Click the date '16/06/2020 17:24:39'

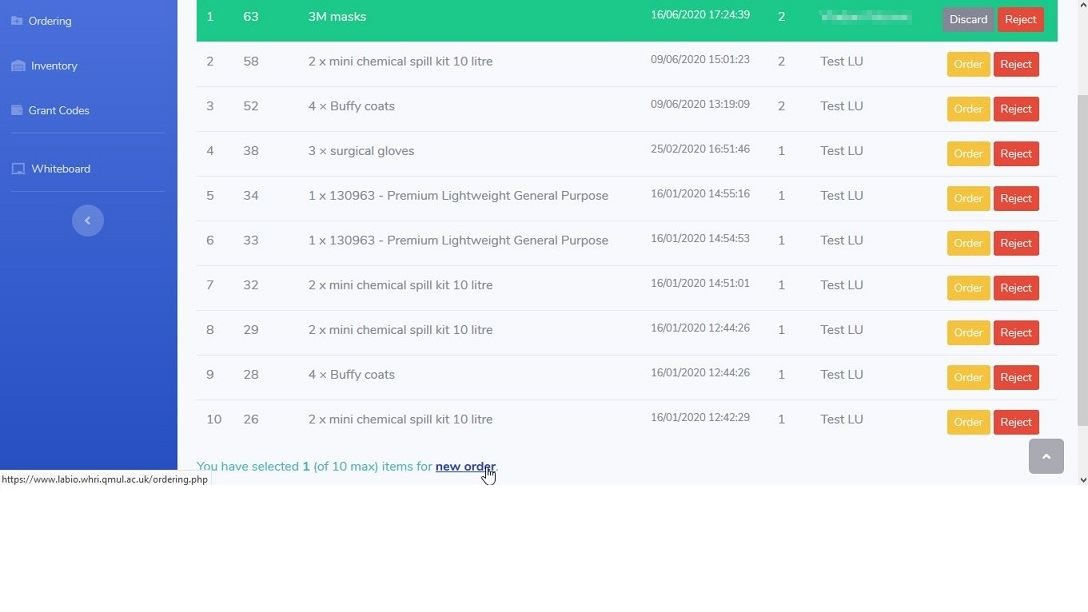700,15
